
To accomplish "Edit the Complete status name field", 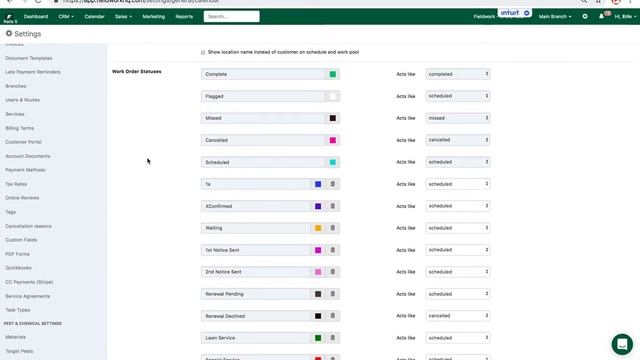I will [x=263, y=74].
